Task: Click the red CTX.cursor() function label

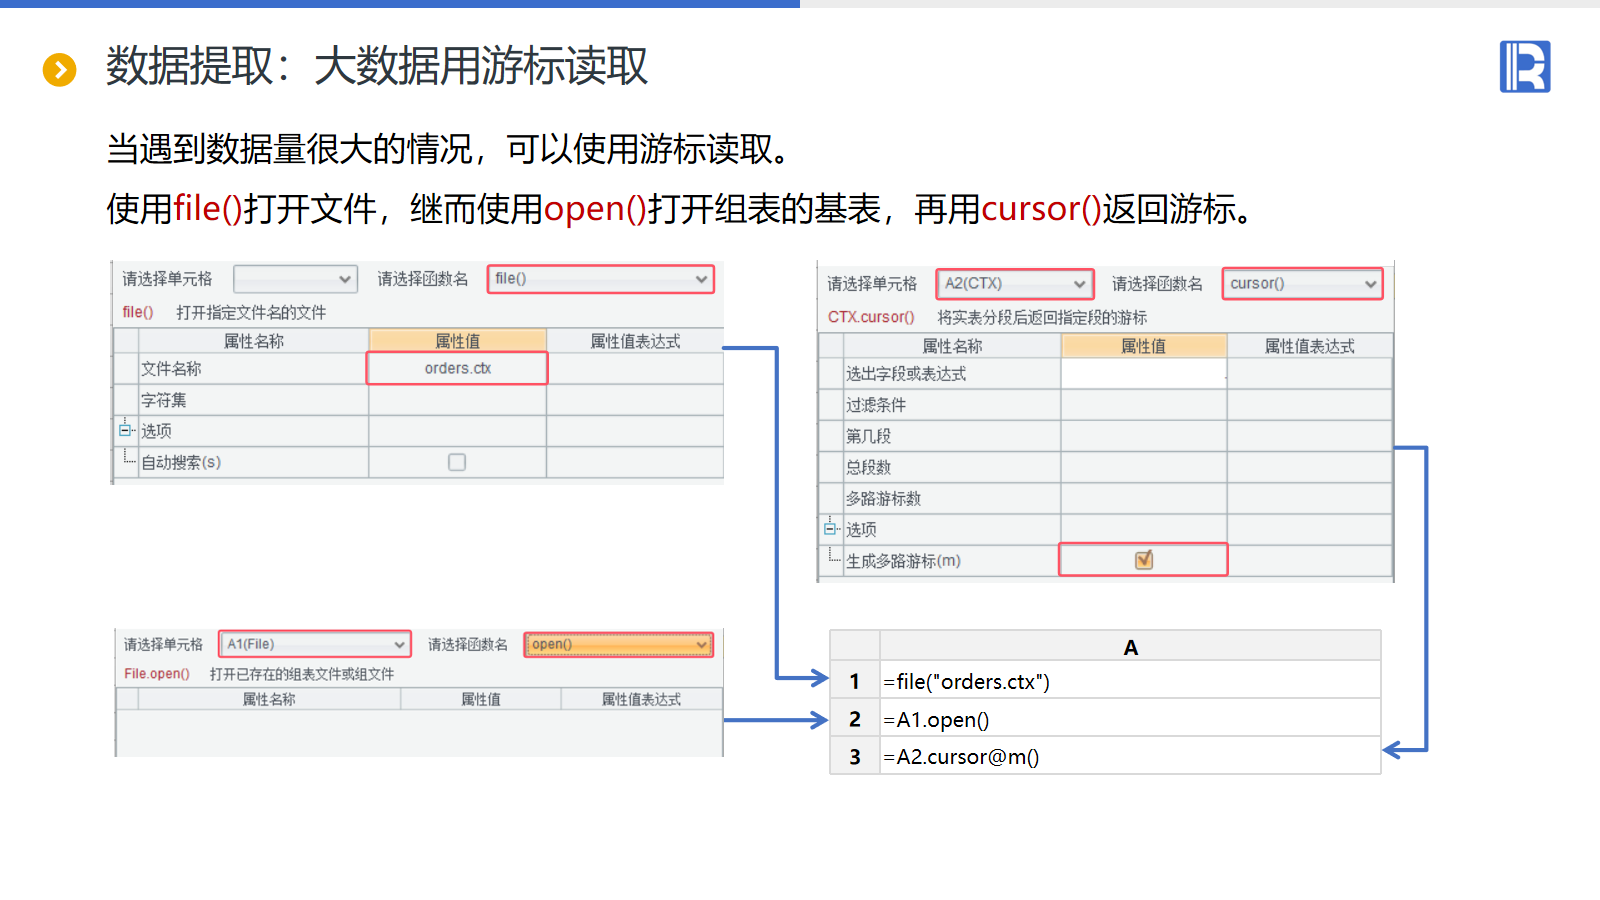Action: tap(871, 317)
